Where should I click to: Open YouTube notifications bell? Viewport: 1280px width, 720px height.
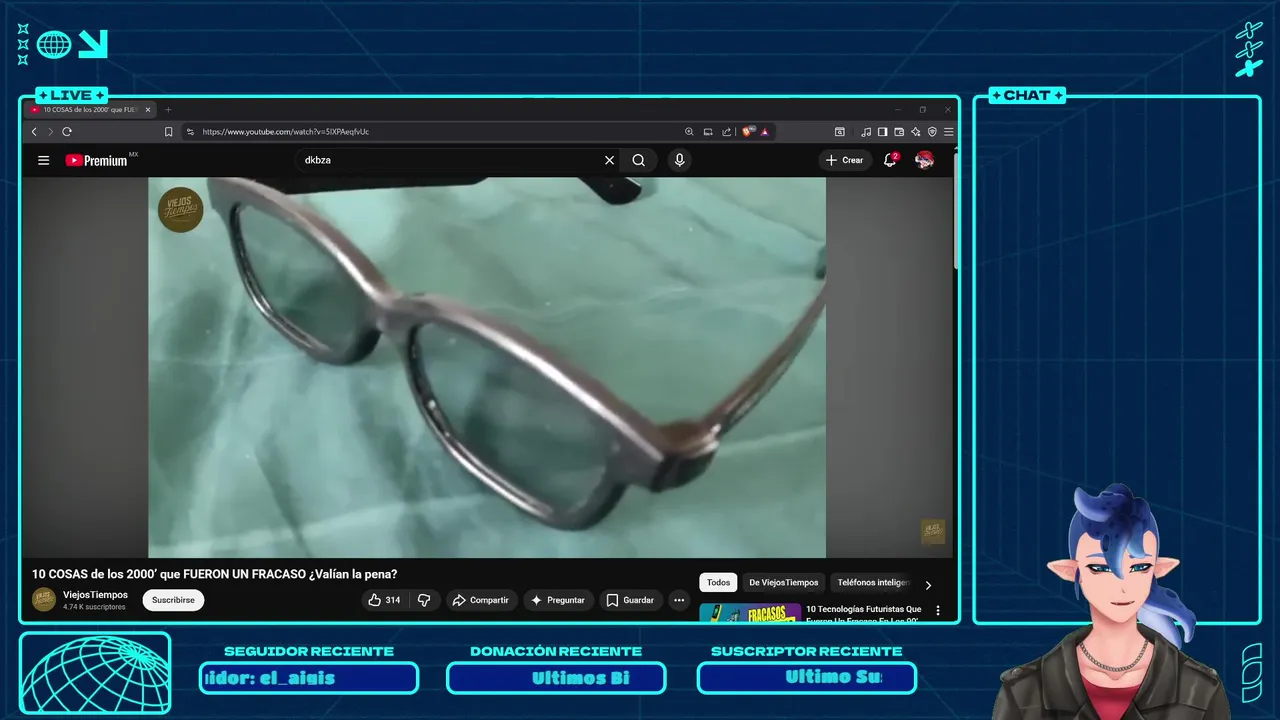pos(890,160)
